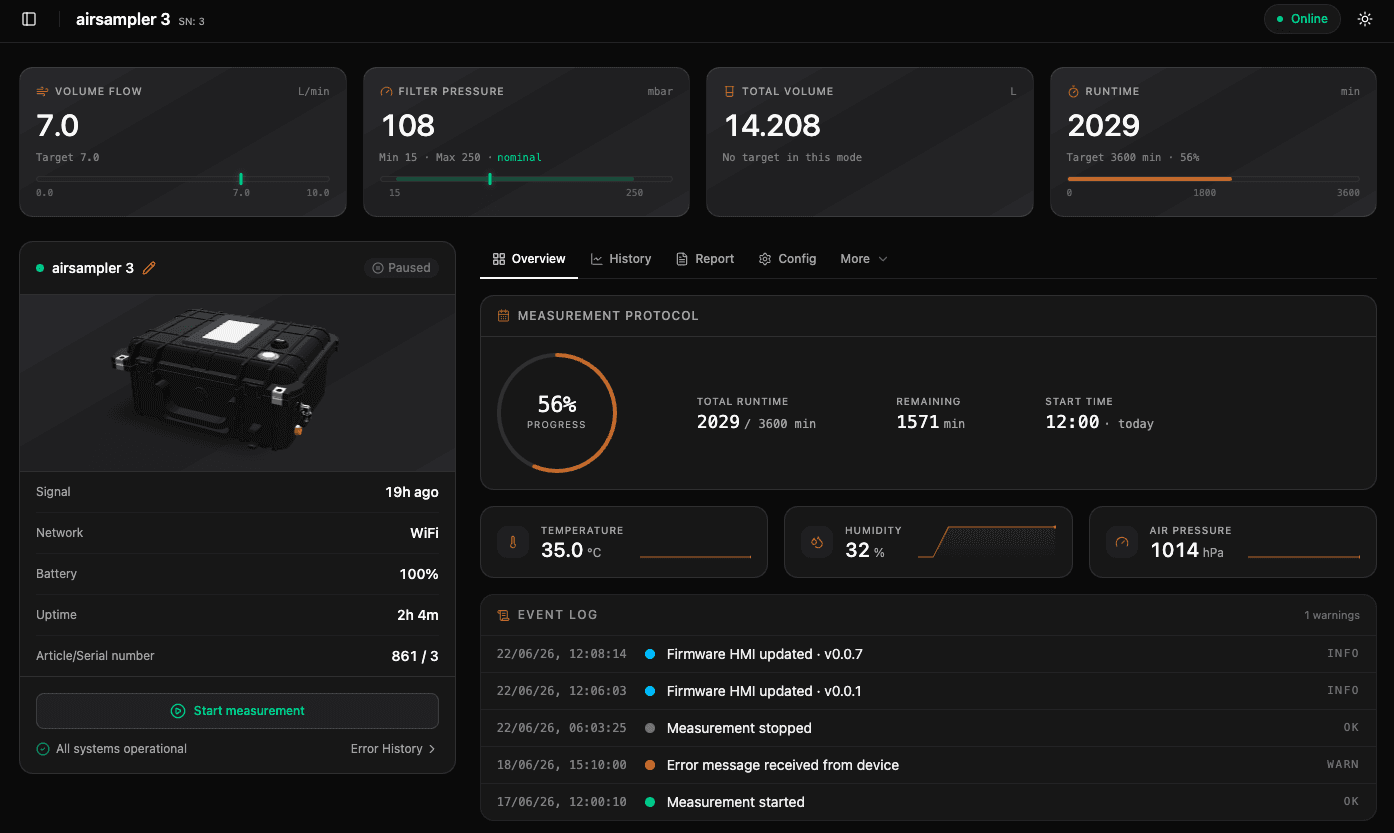Click the Runtime progress bar

1214,179
